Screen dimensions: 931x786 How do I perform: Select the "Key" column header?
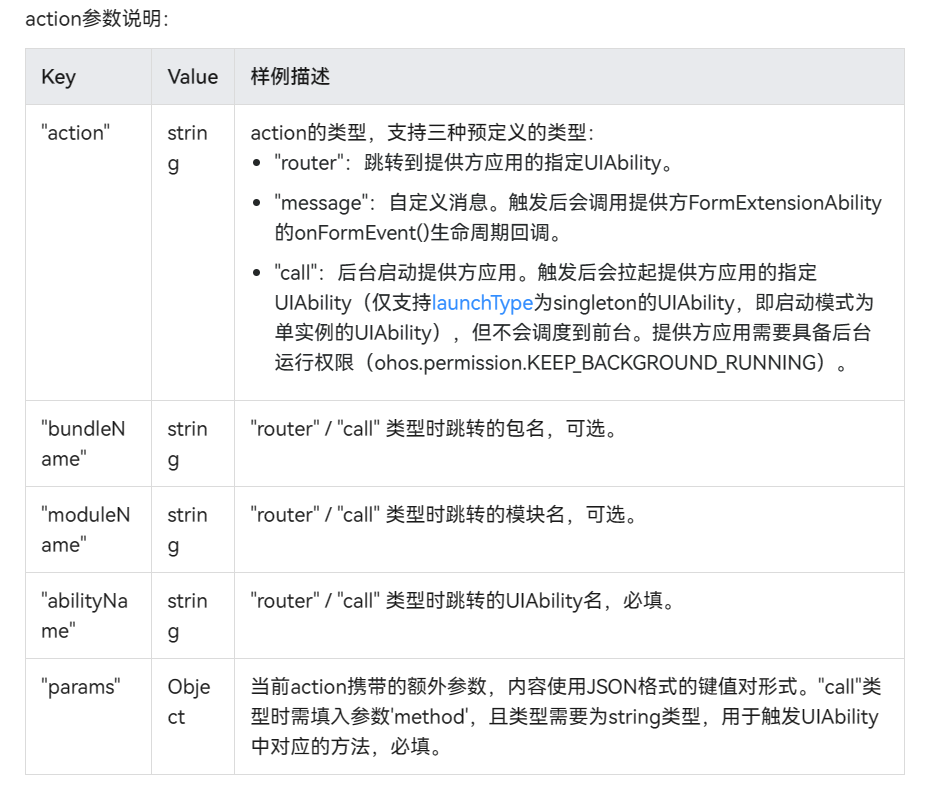[58, 77]
